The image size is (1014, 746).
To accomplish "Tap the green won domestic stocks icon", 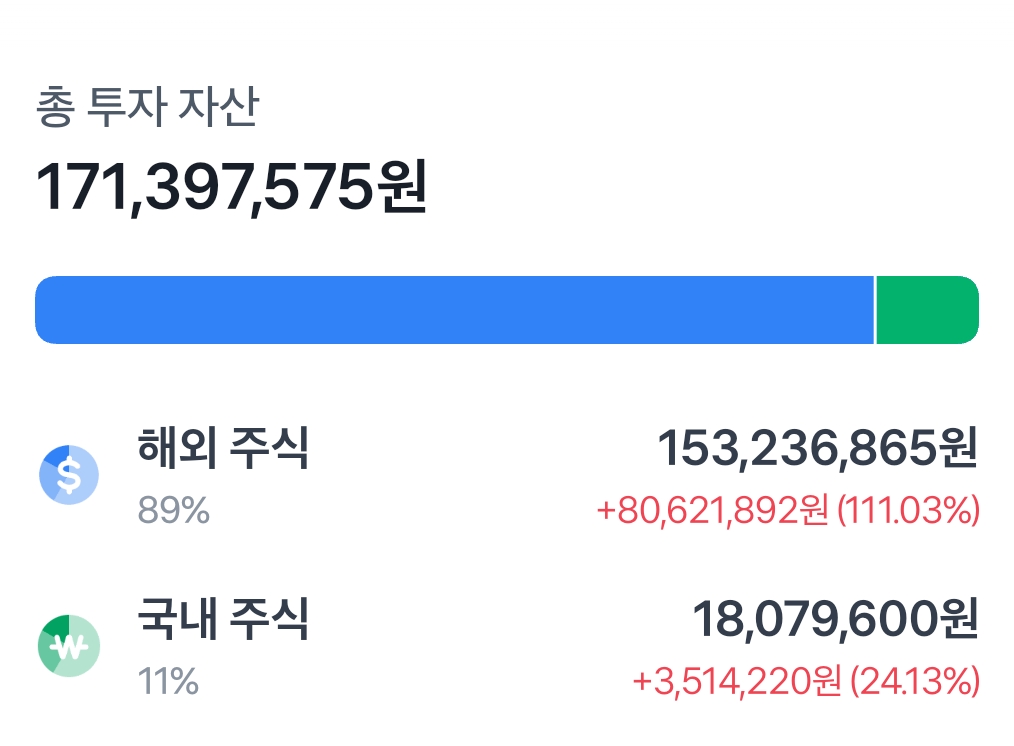I will [69, 645].
